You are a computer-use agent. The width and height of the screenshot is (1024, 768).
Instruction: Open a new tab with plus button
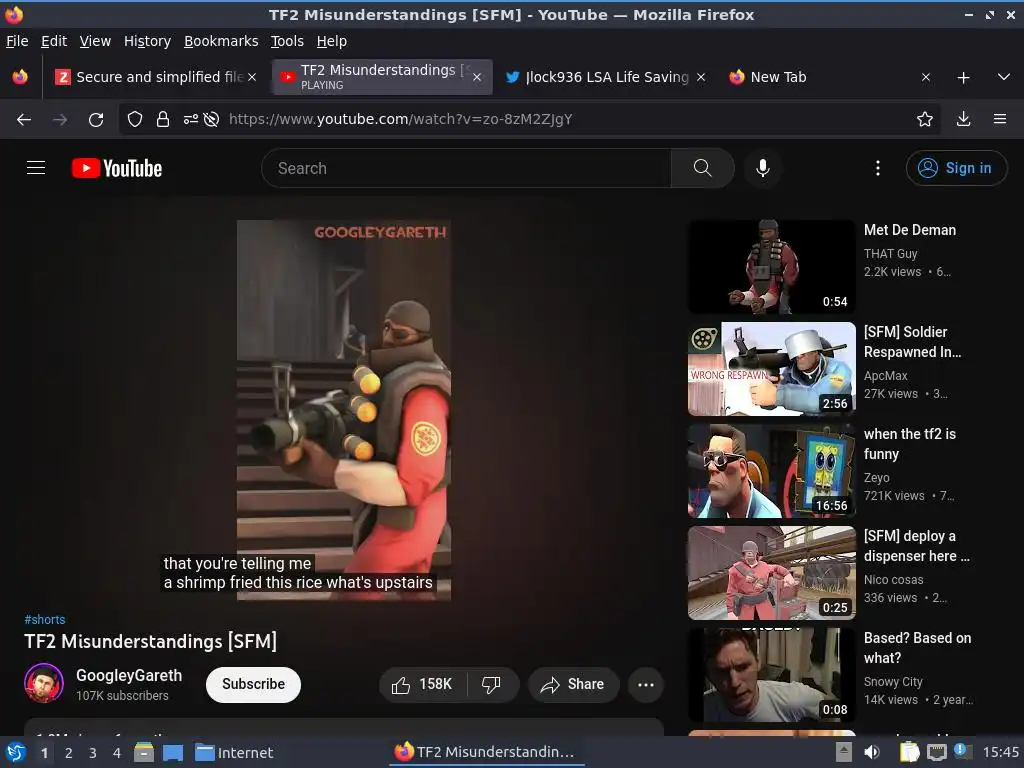963,78
